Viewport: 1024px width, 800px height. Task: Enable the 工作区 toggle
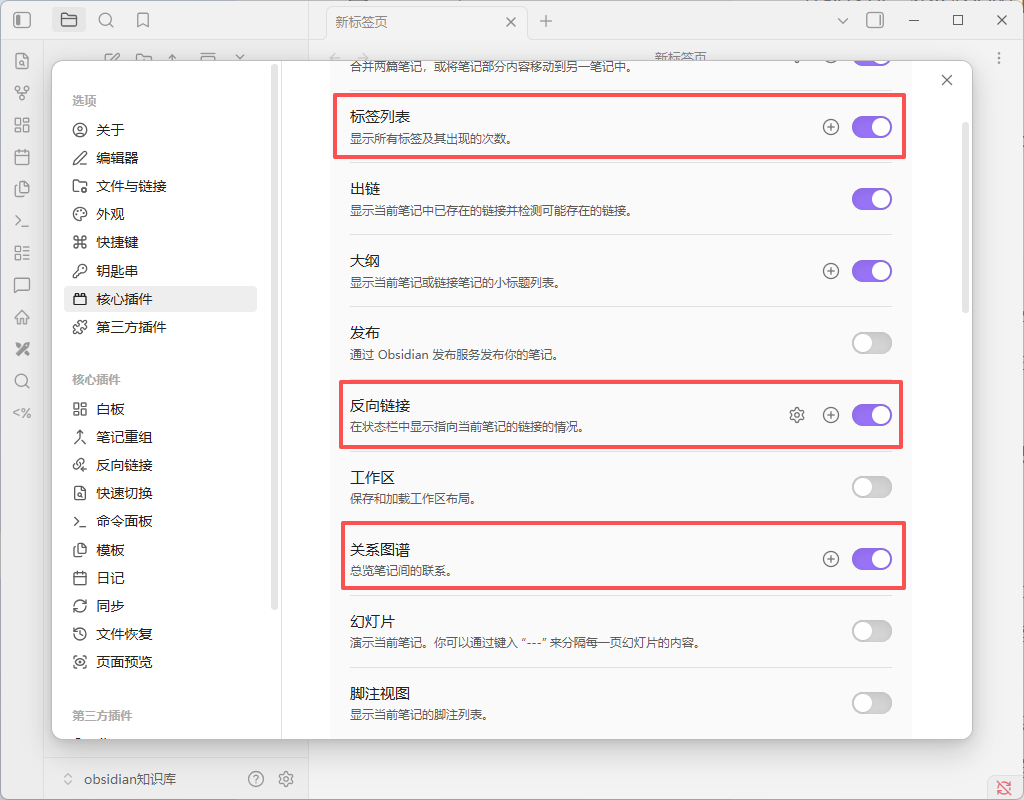[x=872, y=487]
